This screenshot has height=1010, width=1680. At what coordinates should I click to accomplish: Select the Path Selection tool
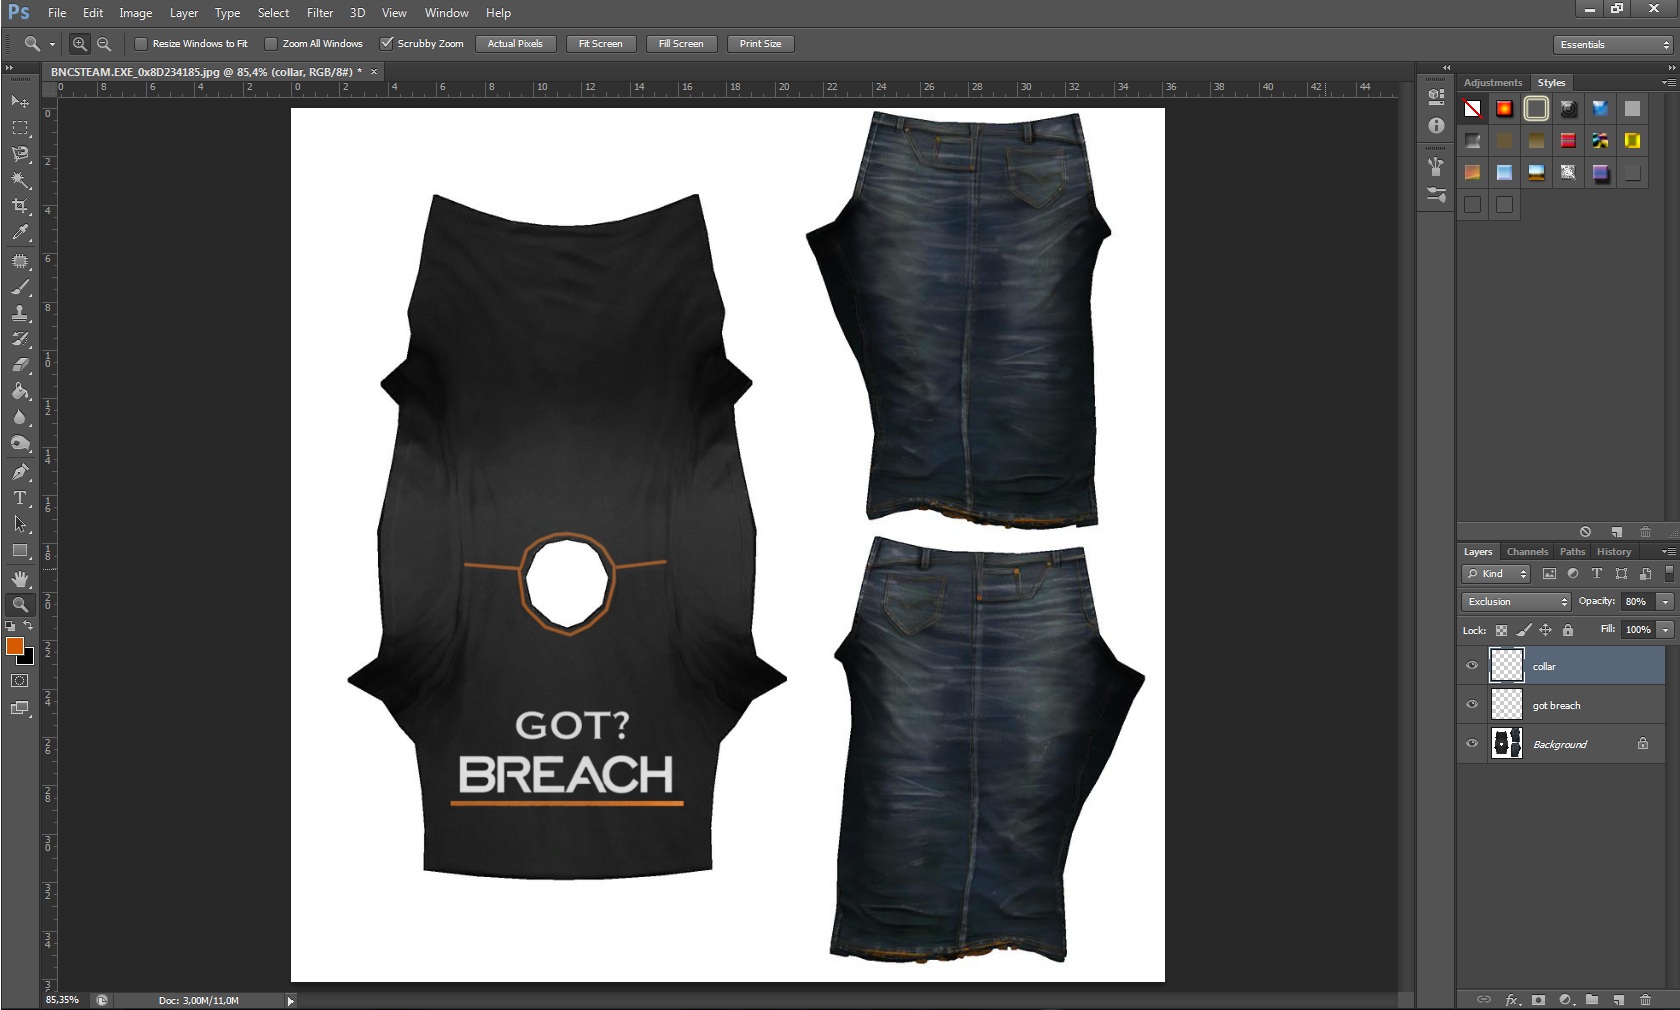20,524
